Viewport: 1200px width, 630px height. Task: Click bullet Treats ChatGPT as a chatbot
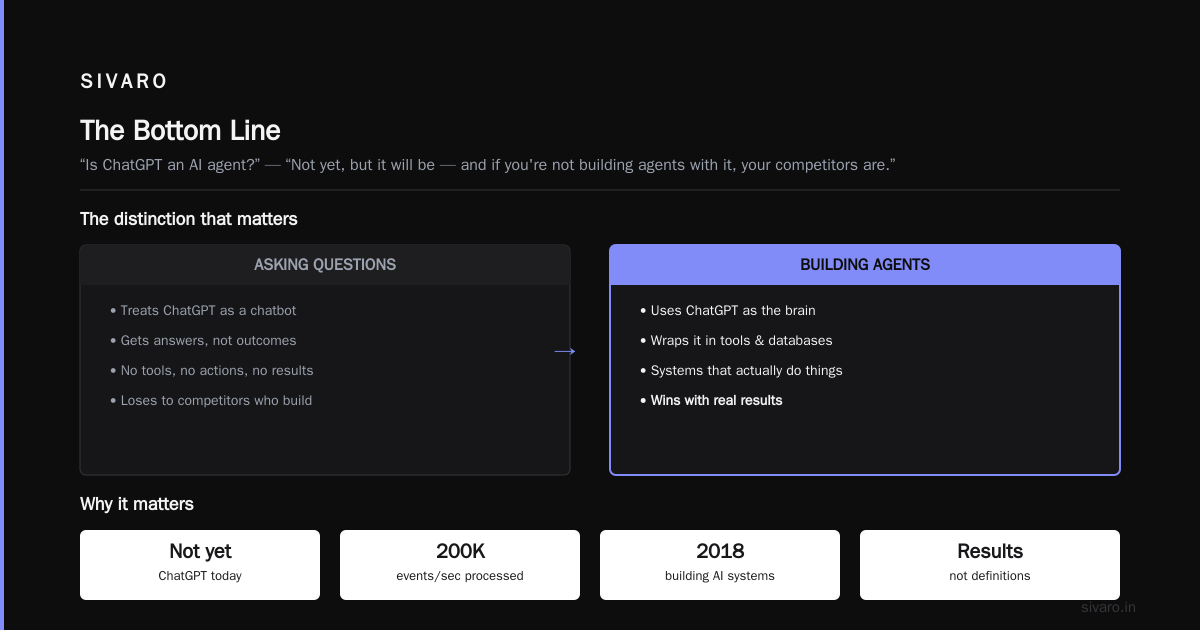pyautogui.click(x=203, y=311)
